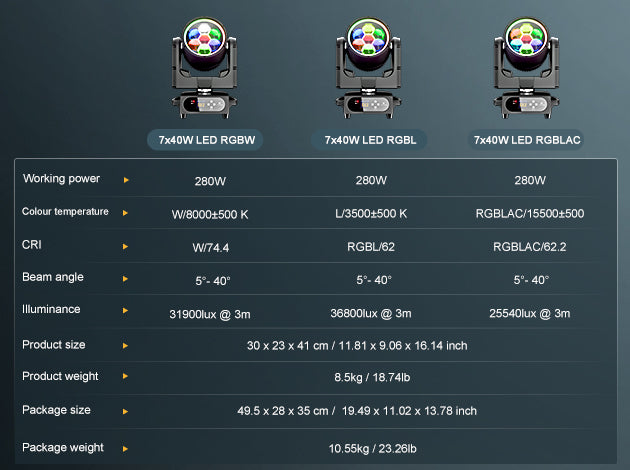The height and width of the screenshot is (470, 630).
Task: Click the orange arrow next to CRI
Action: point(126,245)
